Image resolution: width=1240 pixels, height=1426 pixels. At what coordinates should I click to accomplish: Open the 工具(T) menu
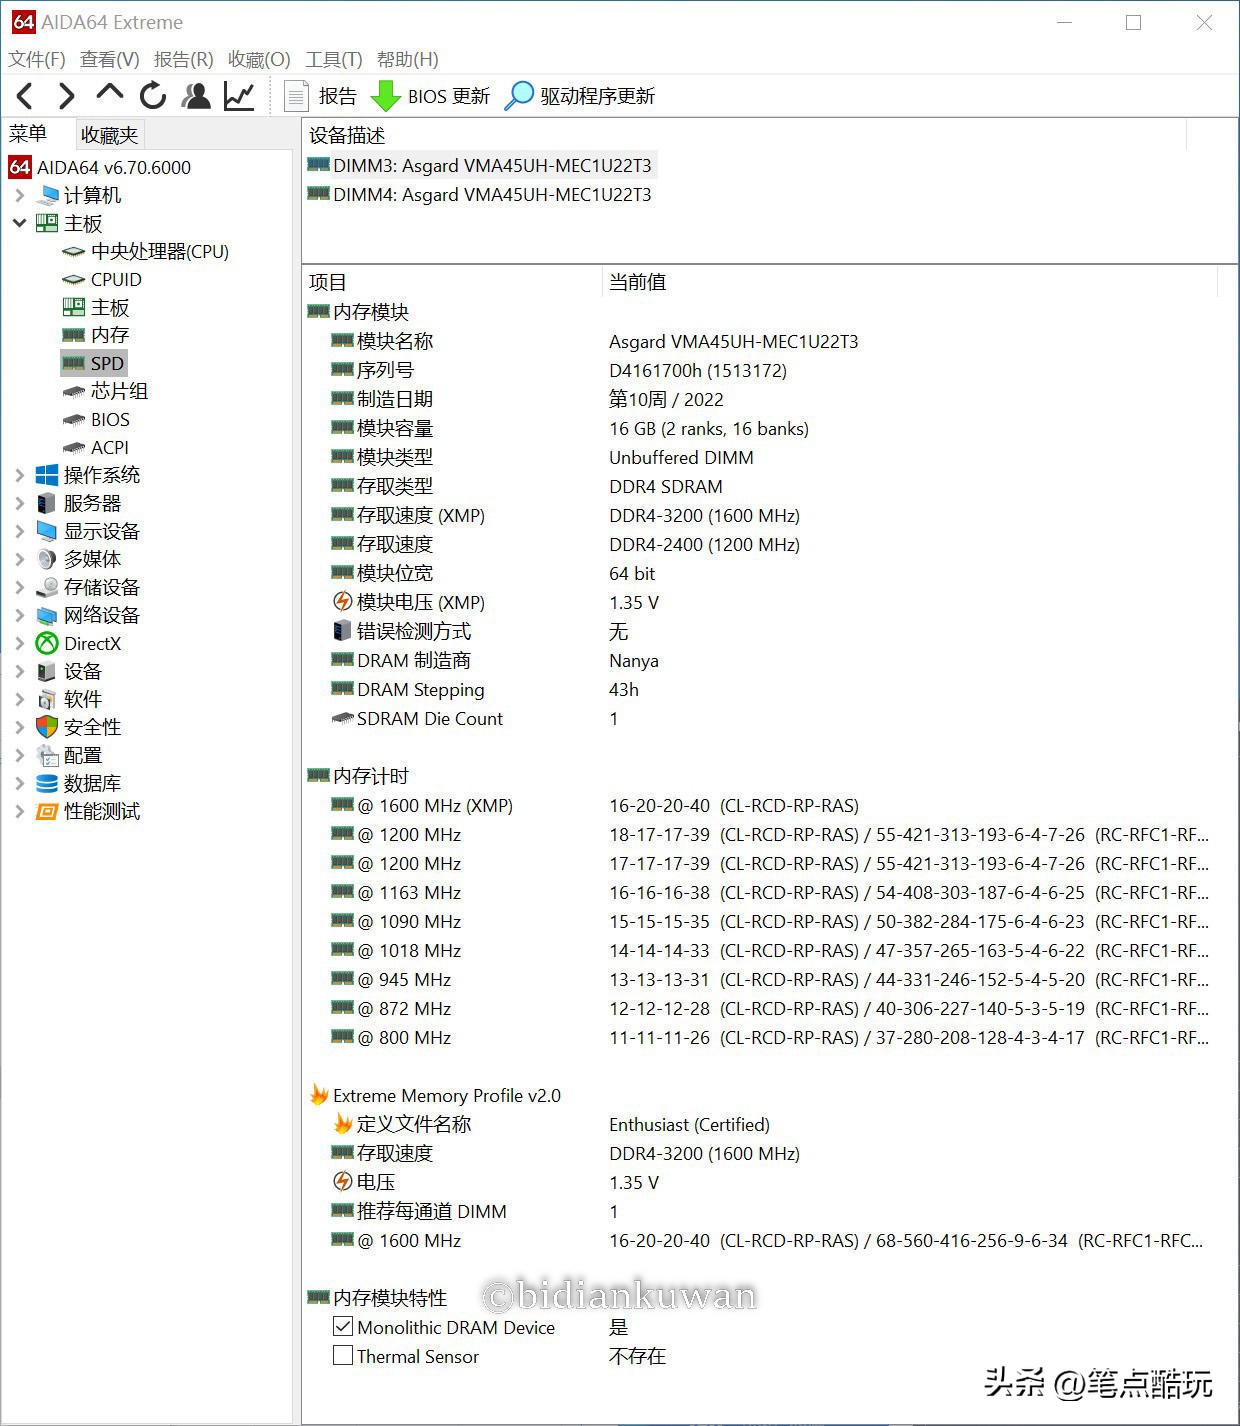(334, 59)
